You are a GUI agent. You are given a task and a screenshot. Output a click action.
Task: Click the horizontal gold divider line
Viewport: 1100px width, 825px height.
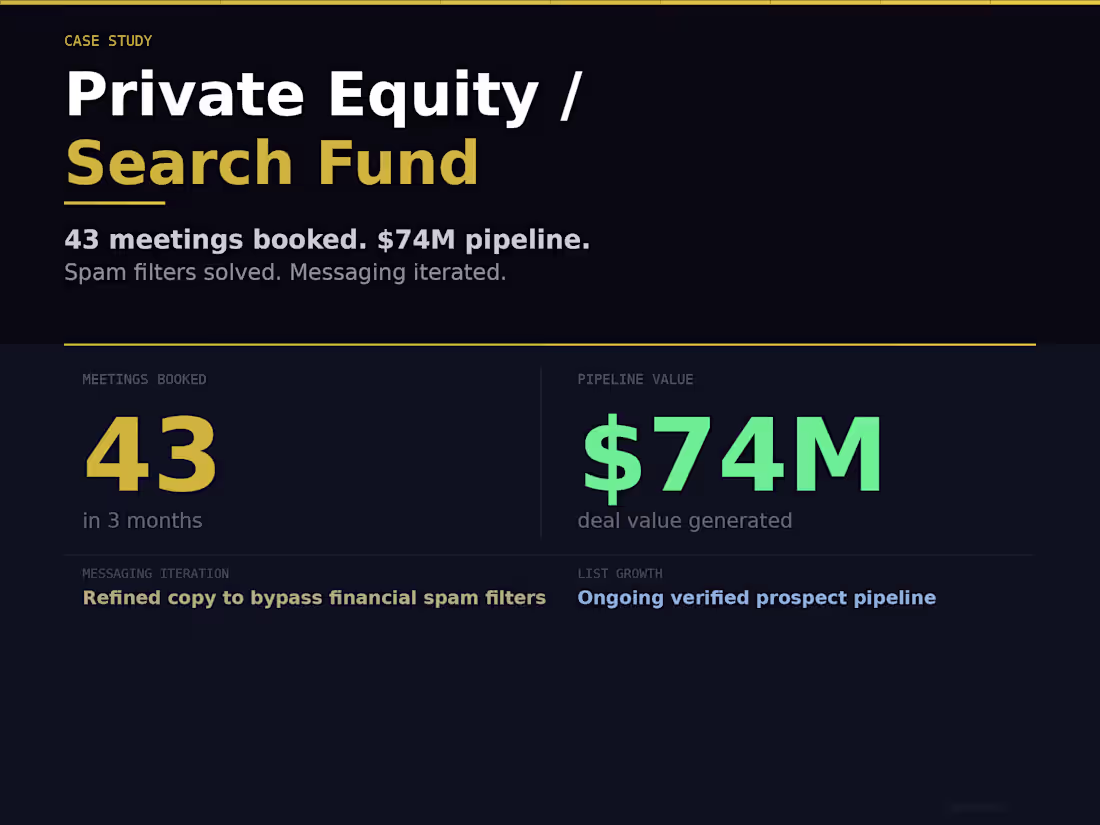pyautogui.click(x=550, y=343)
